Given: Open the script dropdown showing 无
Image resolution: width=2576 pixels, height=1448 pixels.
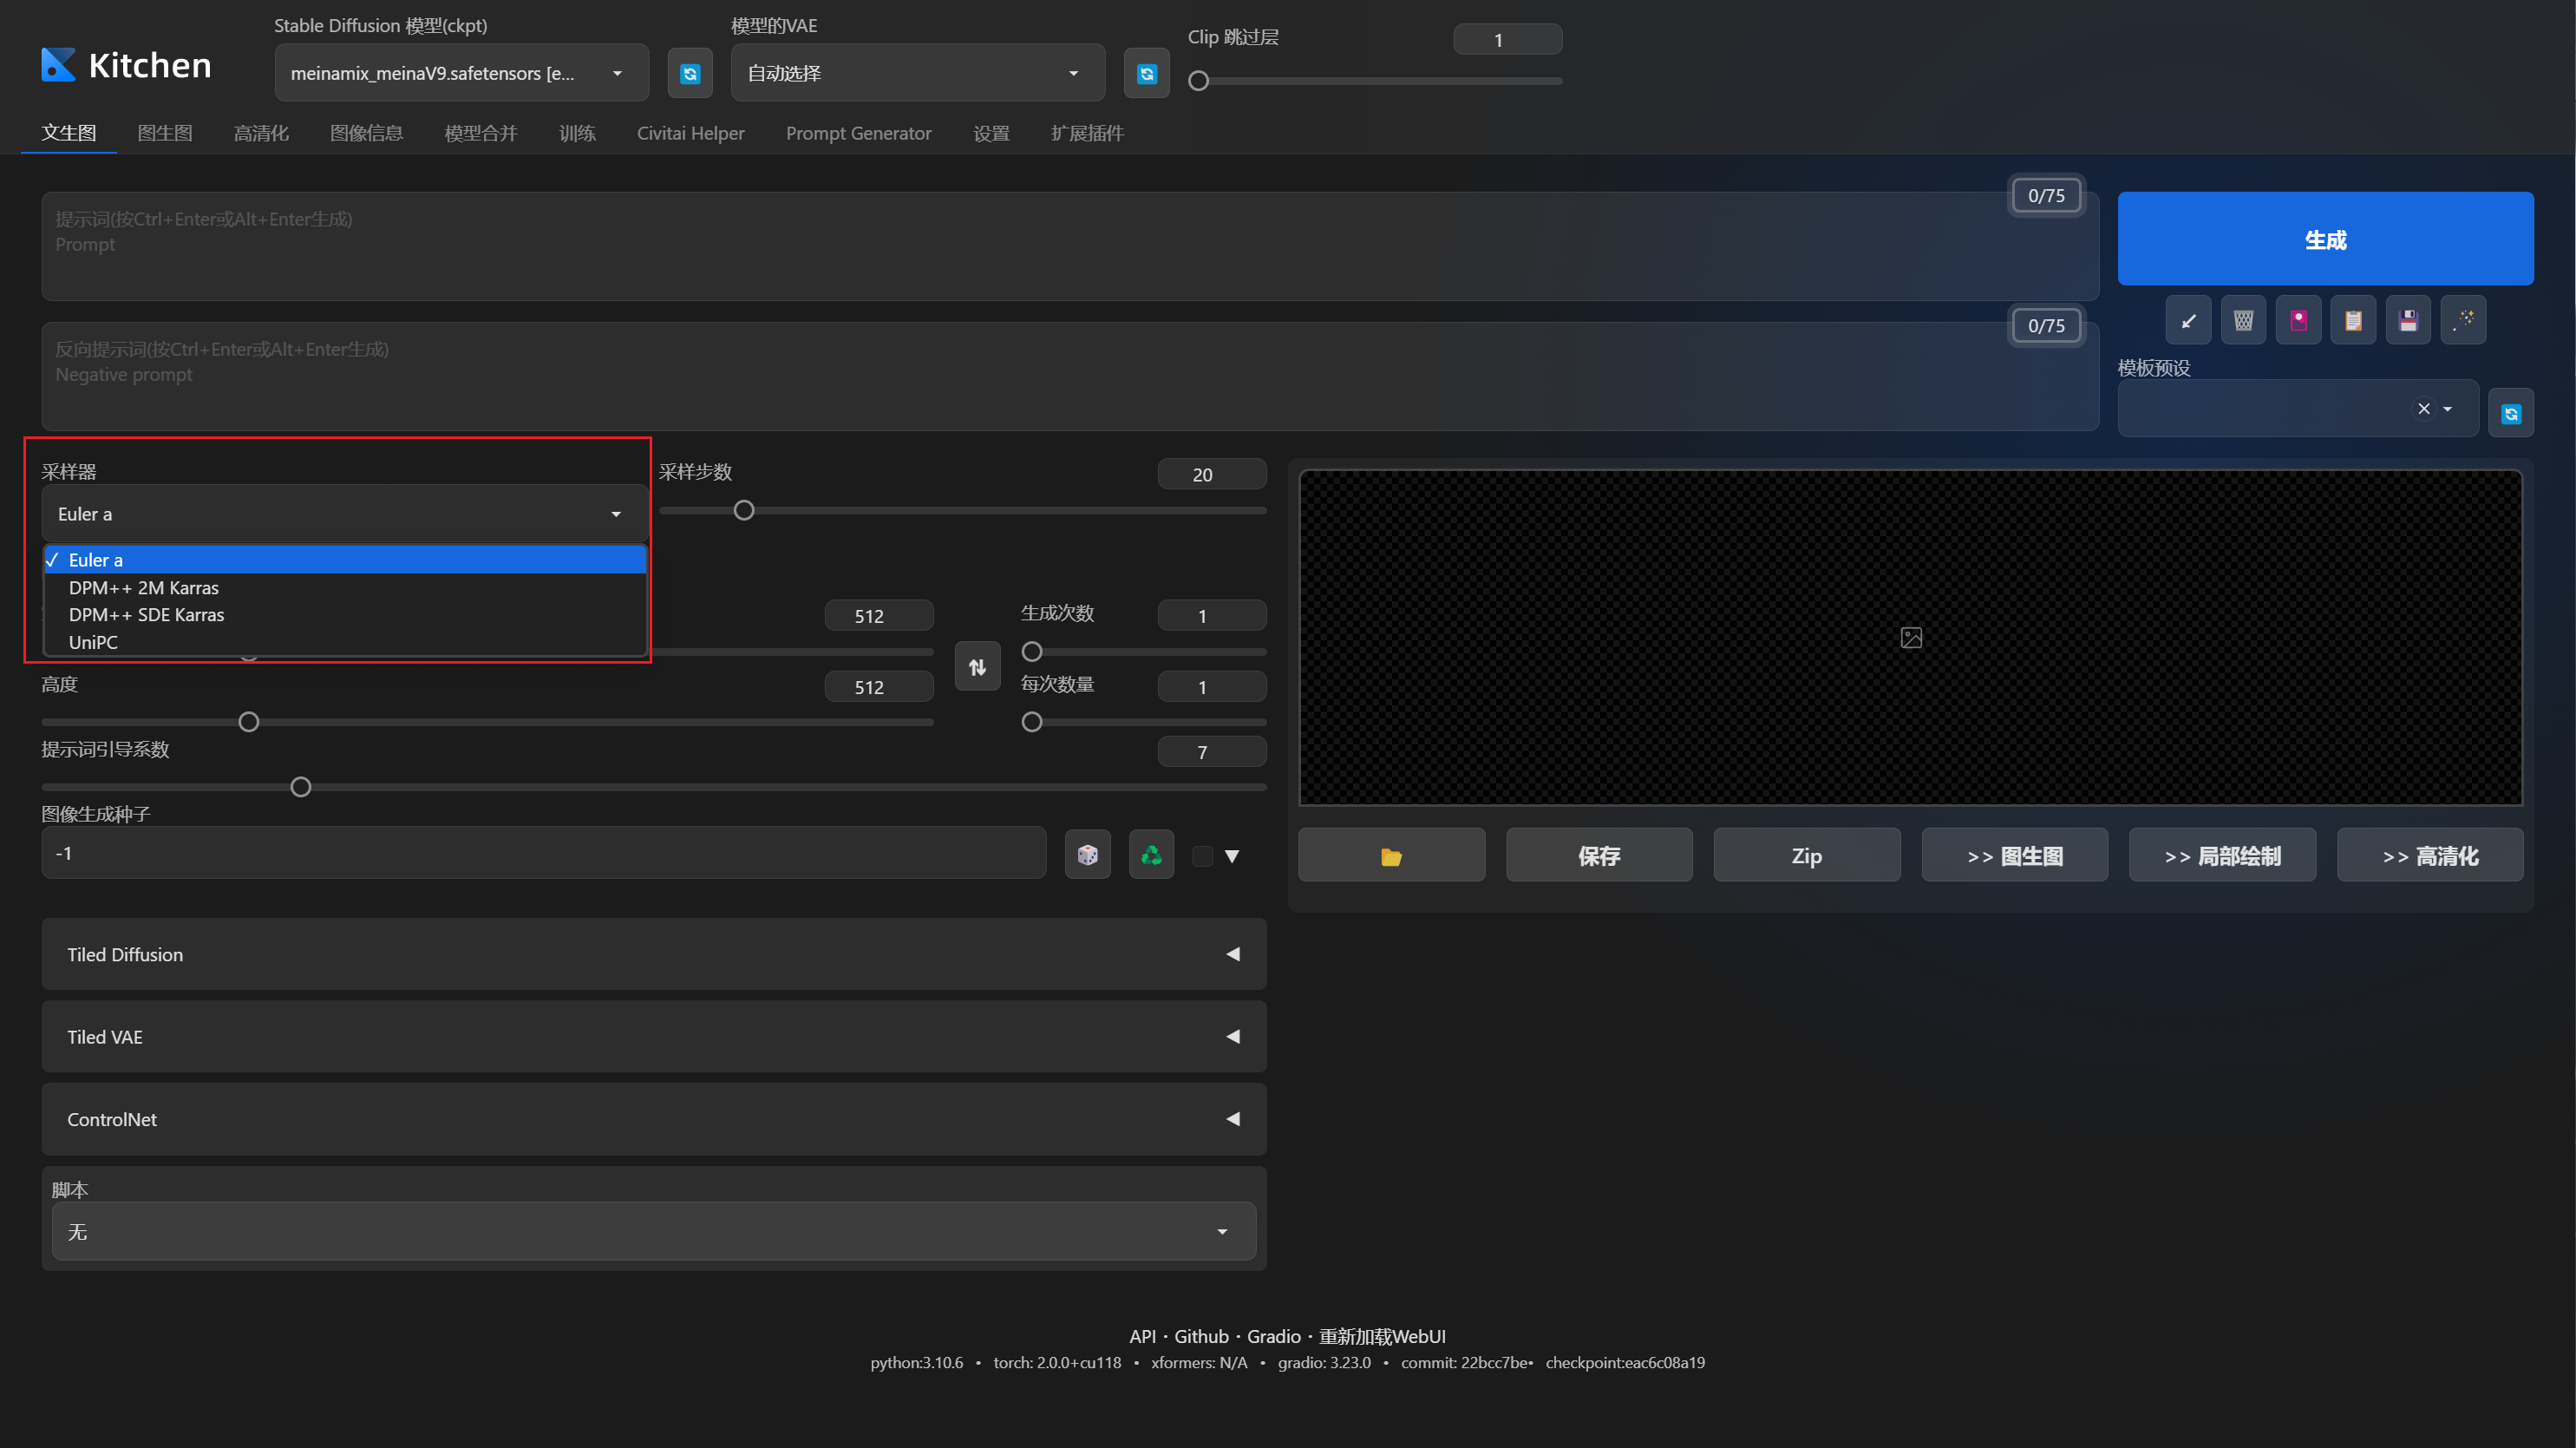Looking at the screenshot, I should pyautogui.click(x=654, y=1232).
